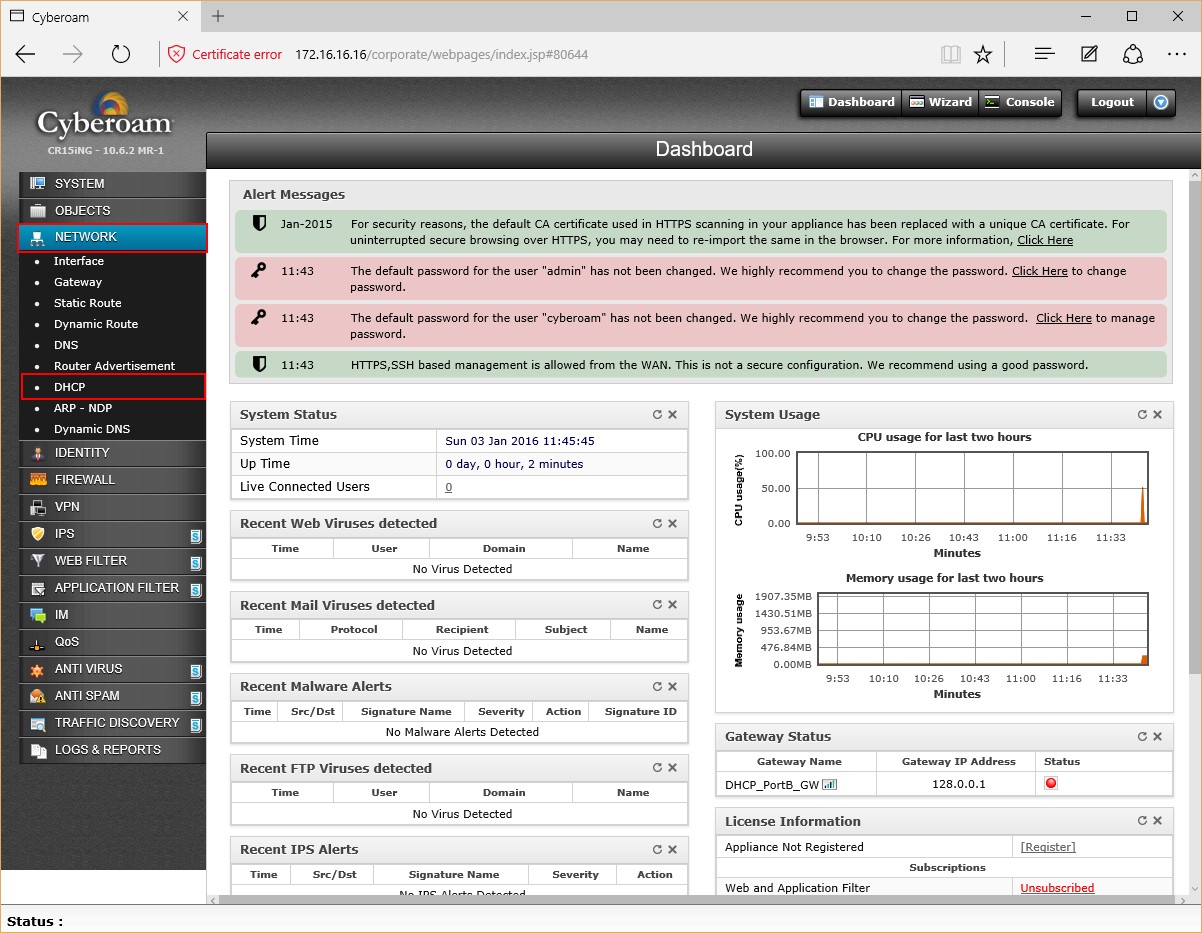Open browser reading view icon
The height and width of the screenshot is (933, 1202).
click(950, 54)
